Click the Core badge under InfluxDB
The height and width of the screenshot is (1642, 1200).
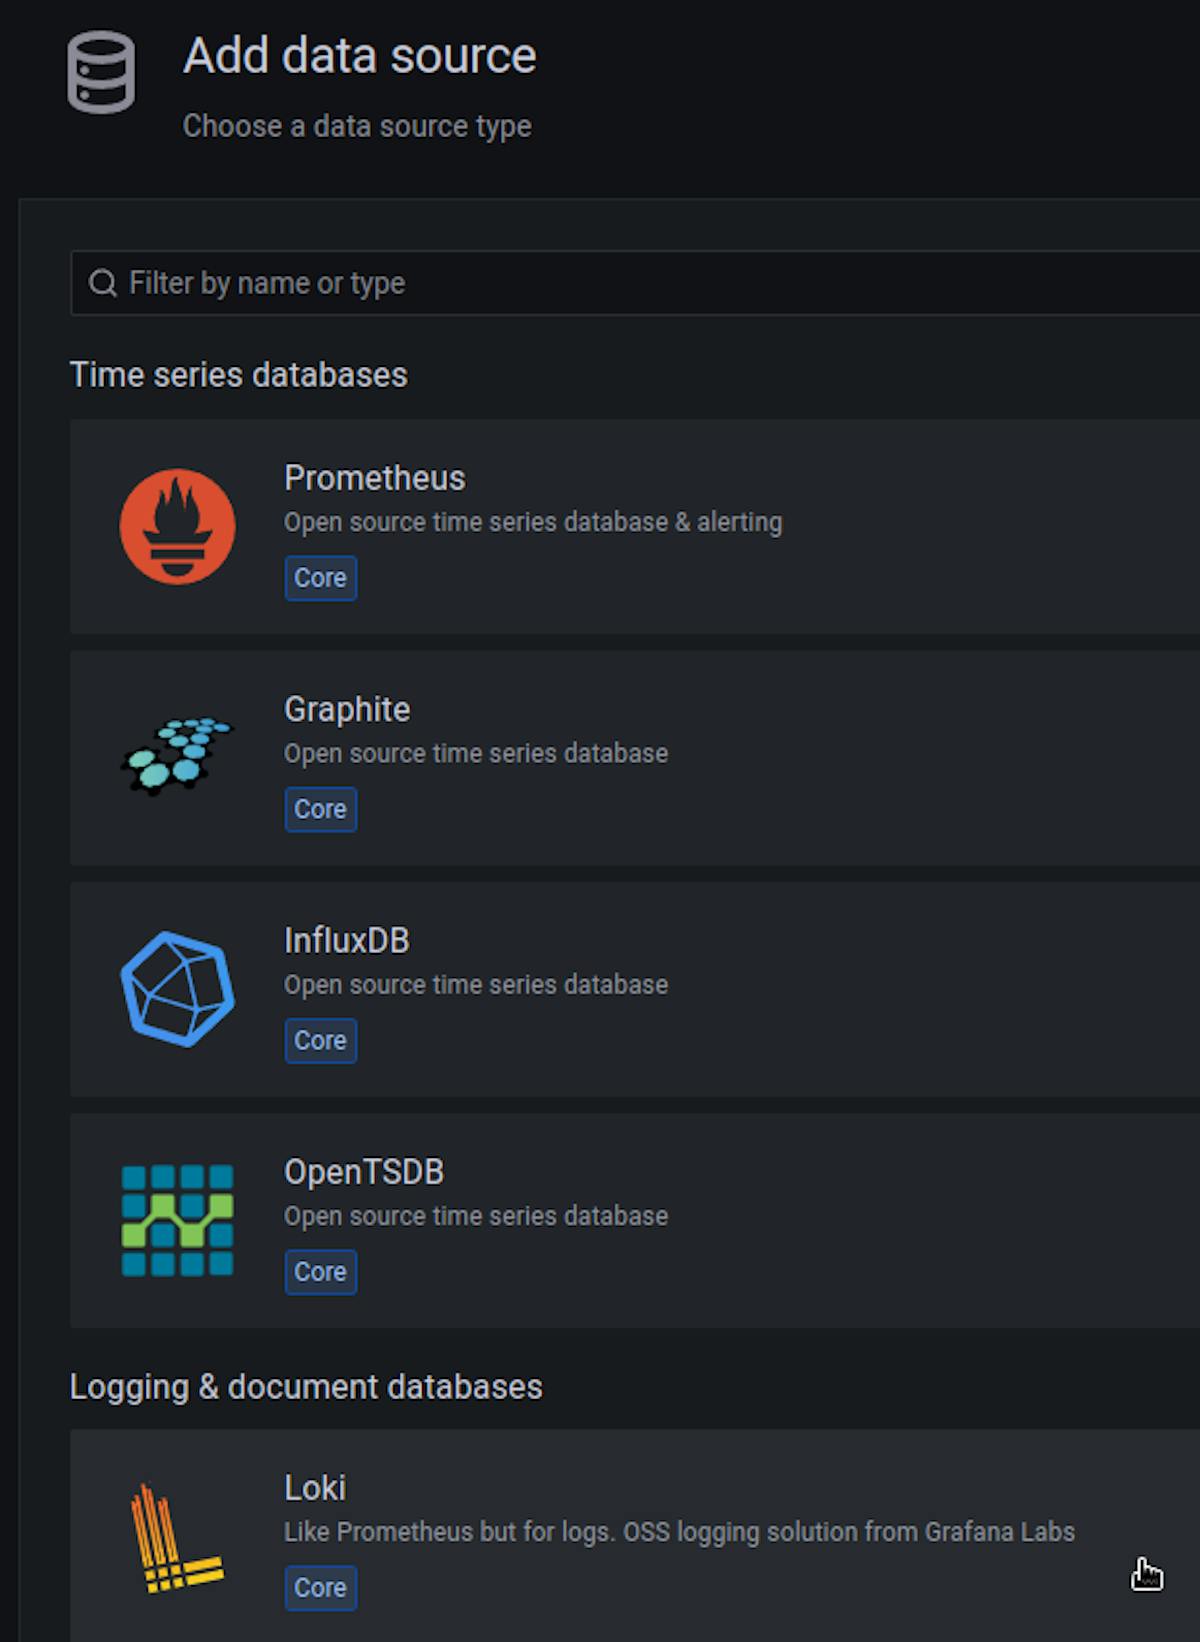click(320, 1040)
